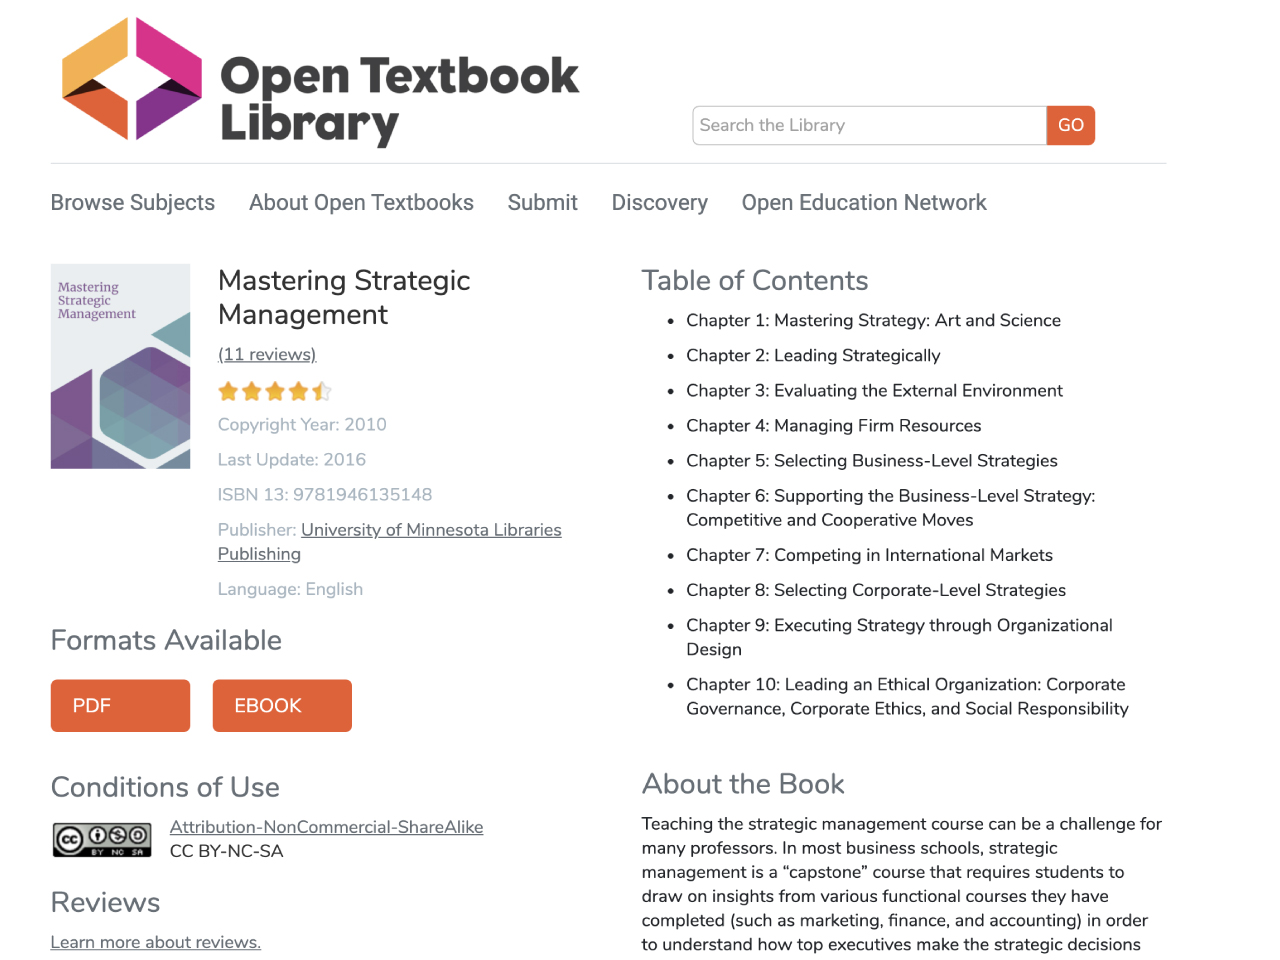Open the Attribution-NonCommercial-ShareAlike license link
This screenshot has width=1280, height=960.
click(x=326, y=827)
